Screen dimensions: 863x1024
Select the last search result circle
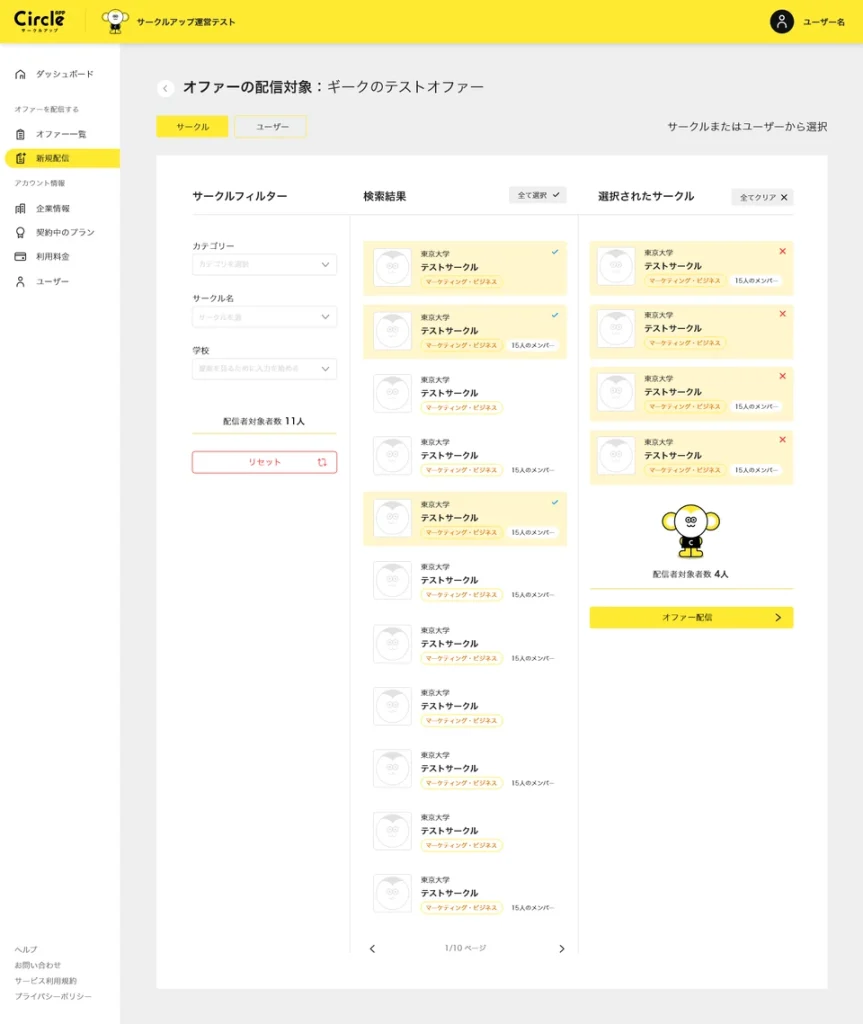coord(464,893)
